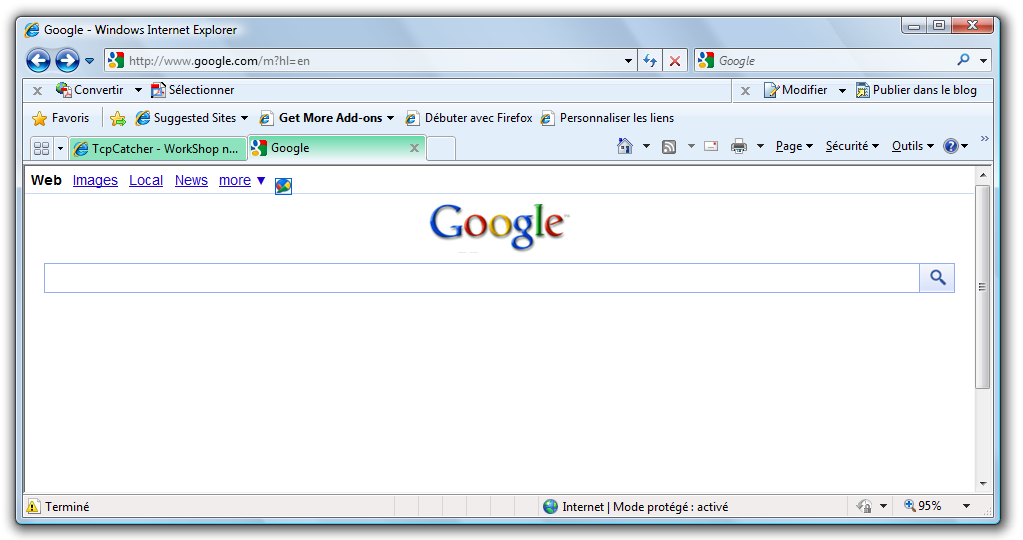The width and height of the screenshot is (1023, 540).
Task: Click the 95% zoom level button
Action: [923, 506]
